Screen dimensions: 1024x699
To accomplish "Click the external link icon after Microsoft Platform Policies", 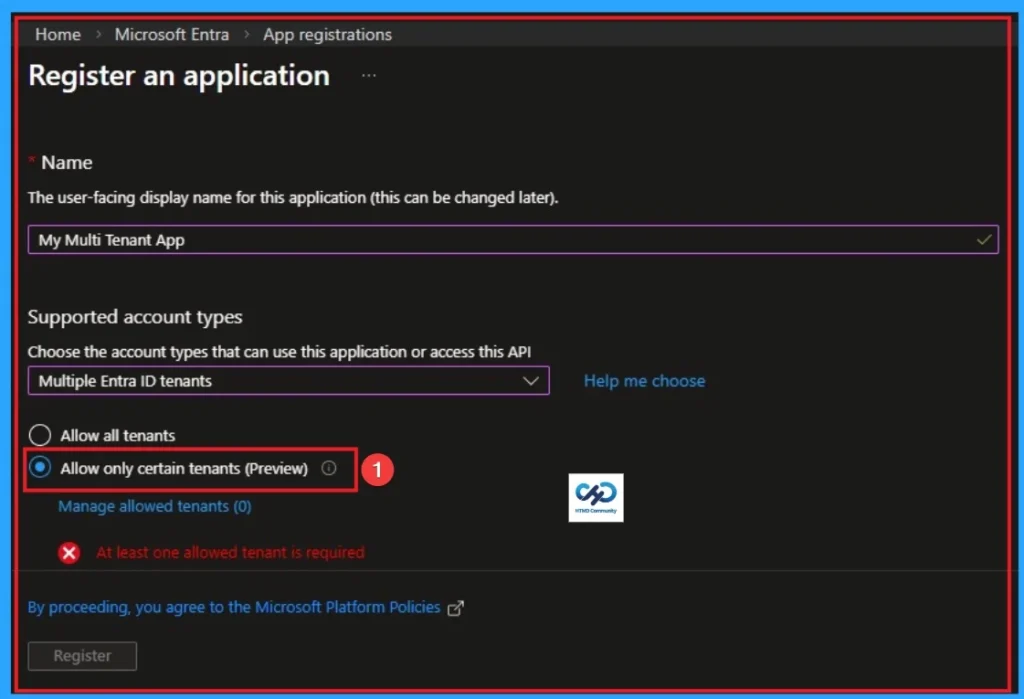I will [x=456, y=607].
